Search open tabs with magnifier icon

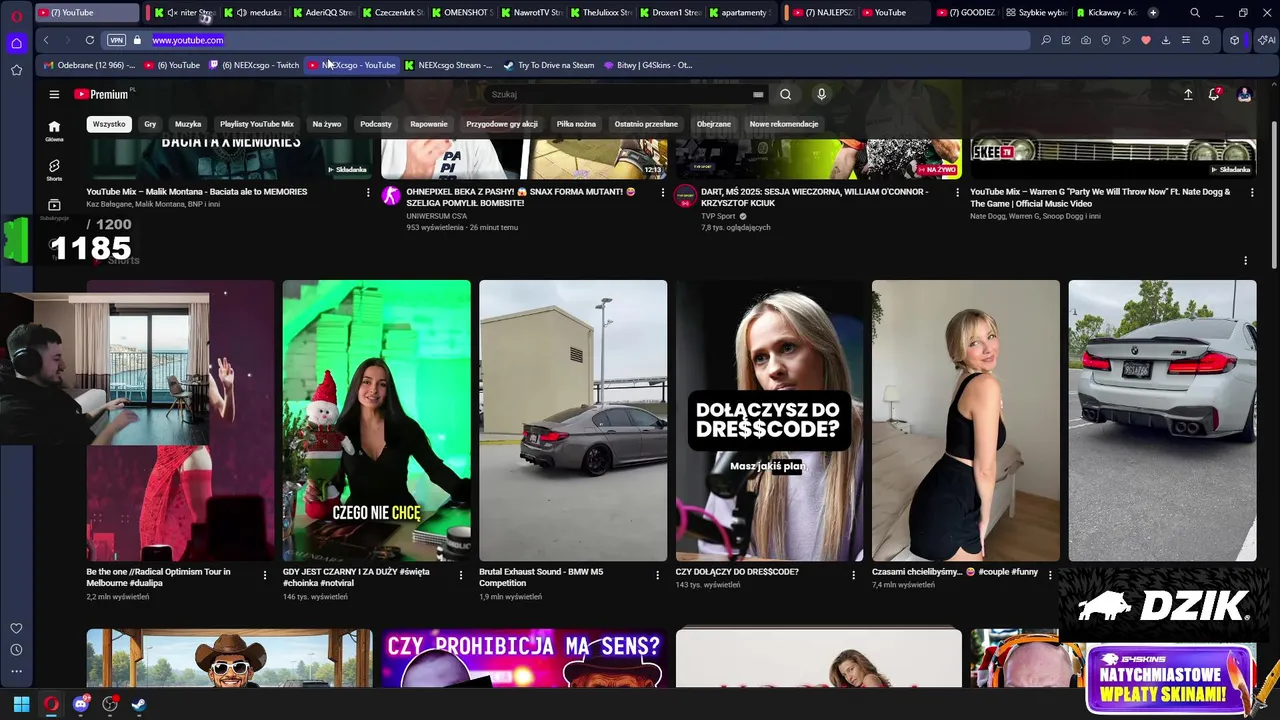[x=1195, y=13]
